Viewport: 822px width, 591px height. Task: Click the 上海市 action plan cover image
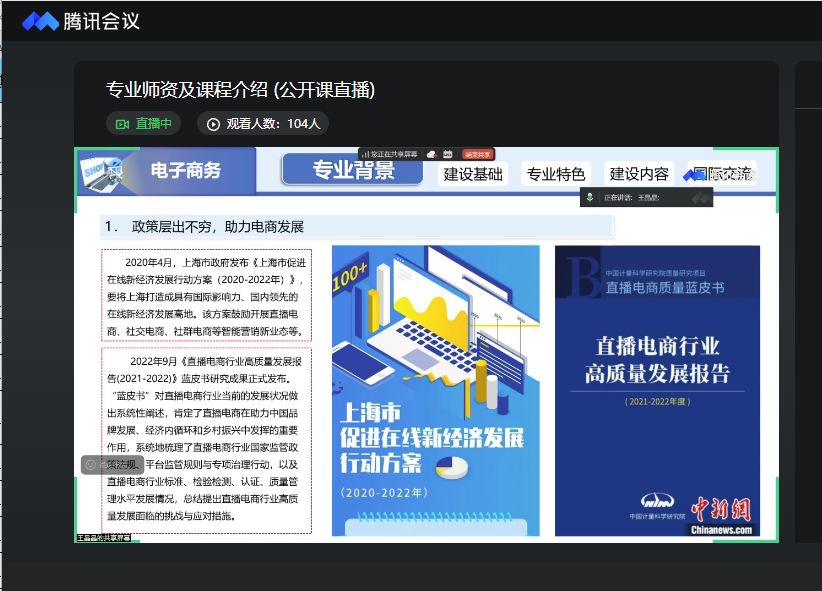[435, 390]
